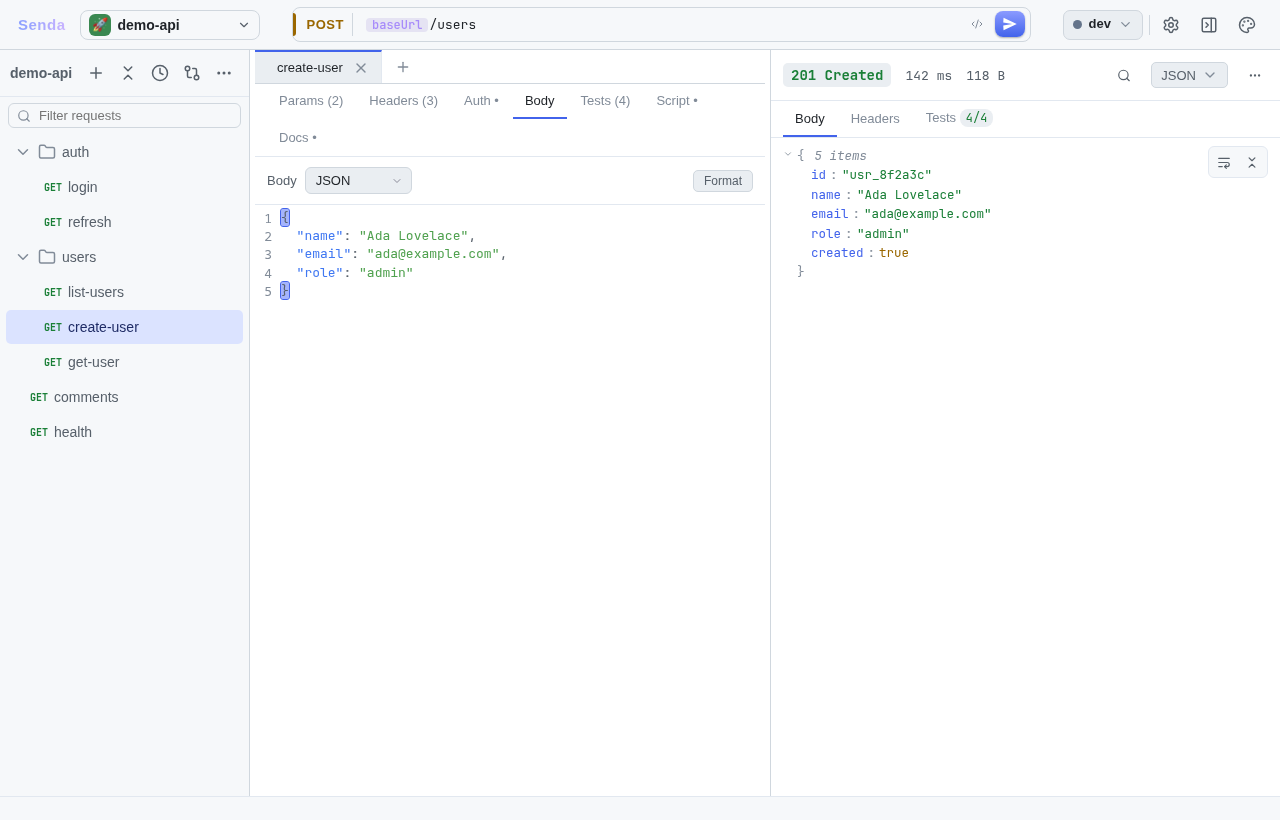
Task: Click the Senda logo
Action: pos(42,25)
